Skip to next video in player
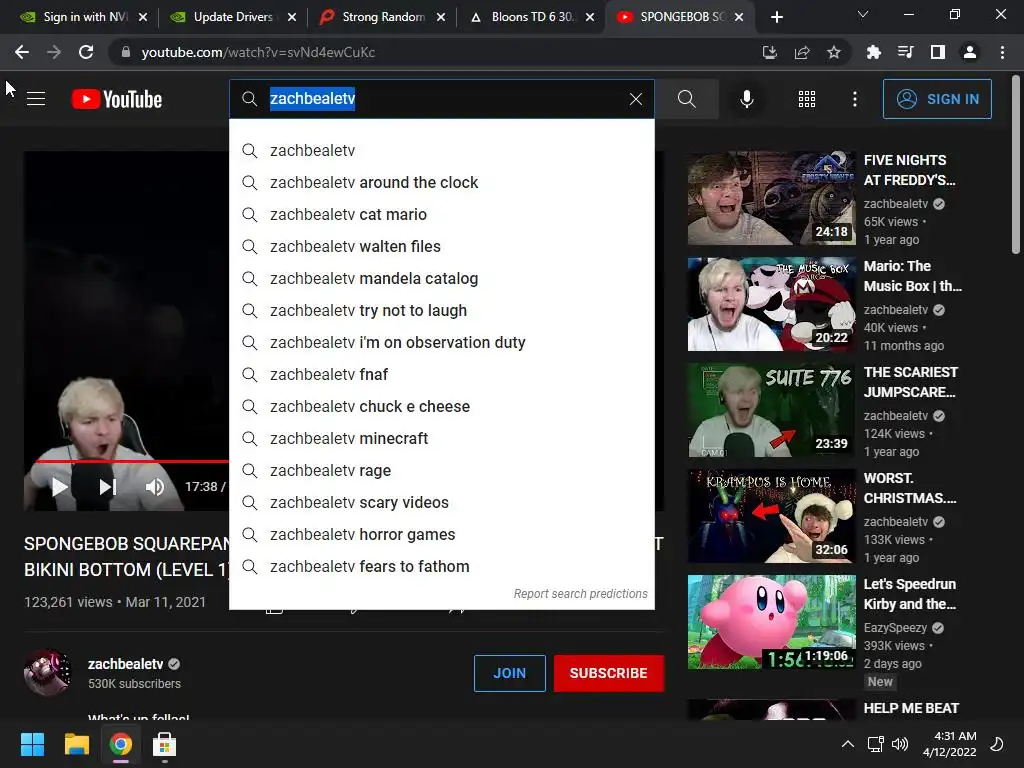Viewport: 1024px width, 768px height. pos(107,487)
